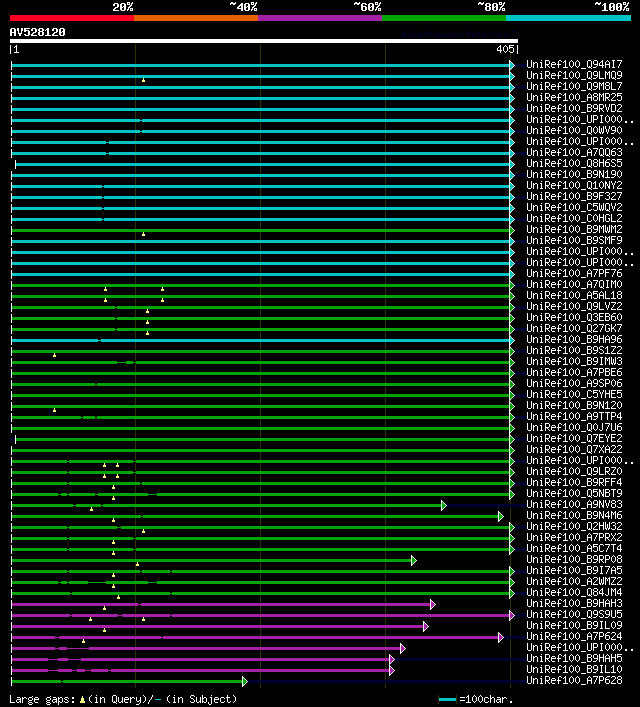The image size is (640, 707).
Task: Select the UniRef100_Q7EYE2 label
Action: pos(574,438)
